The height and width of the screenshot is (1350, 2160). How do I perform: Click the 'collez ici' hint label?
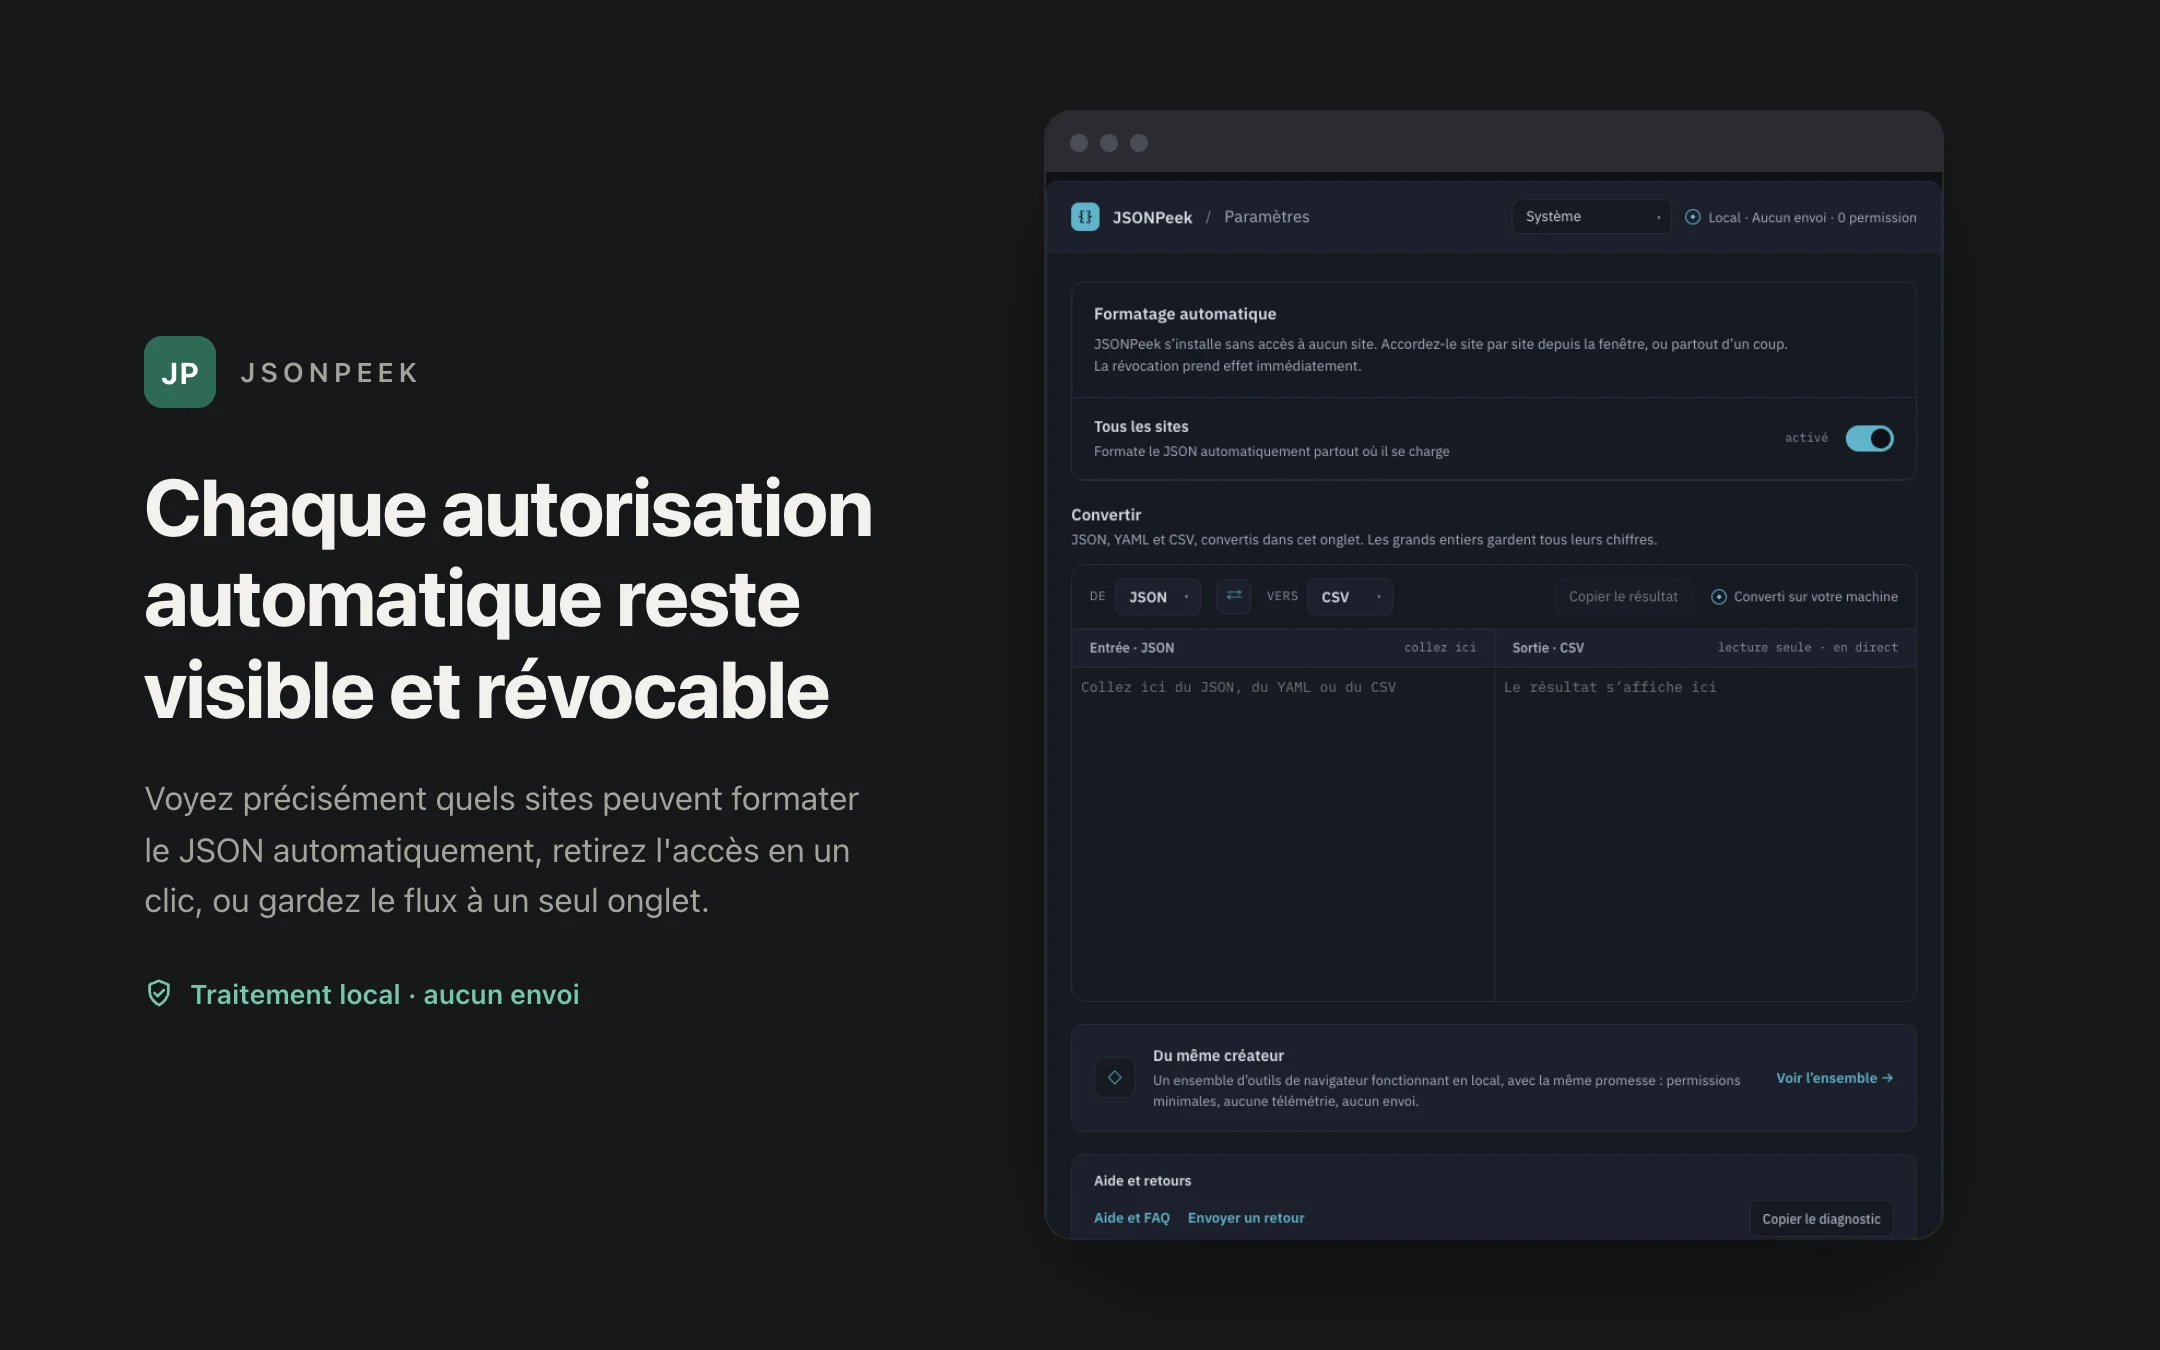1440,648
